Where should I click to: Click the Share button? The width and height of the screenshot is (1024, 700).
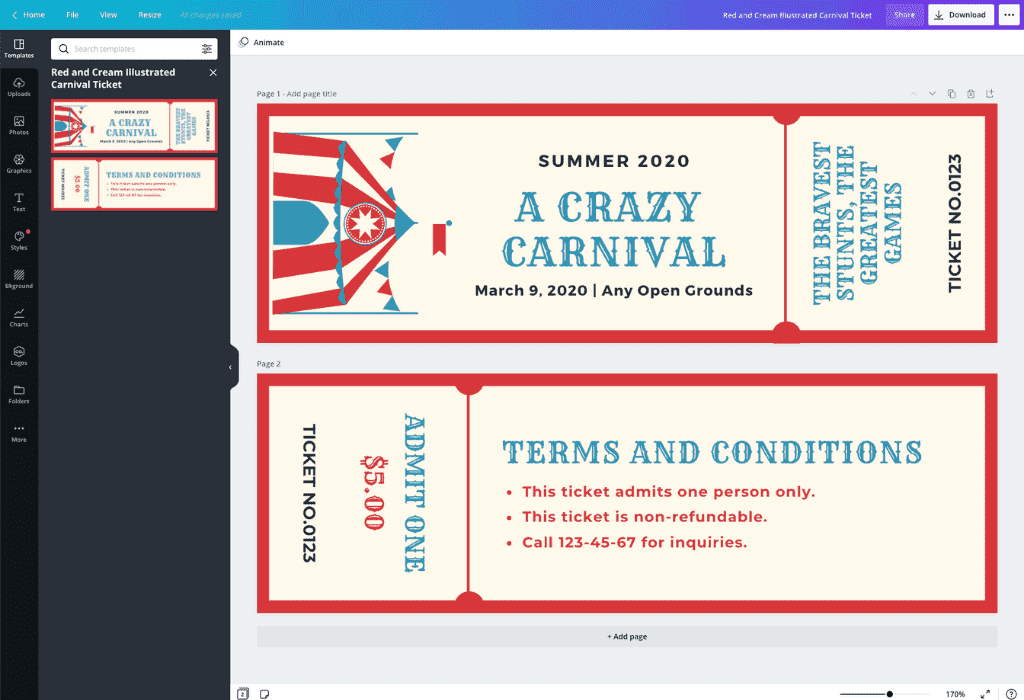(x=904, y=15)
